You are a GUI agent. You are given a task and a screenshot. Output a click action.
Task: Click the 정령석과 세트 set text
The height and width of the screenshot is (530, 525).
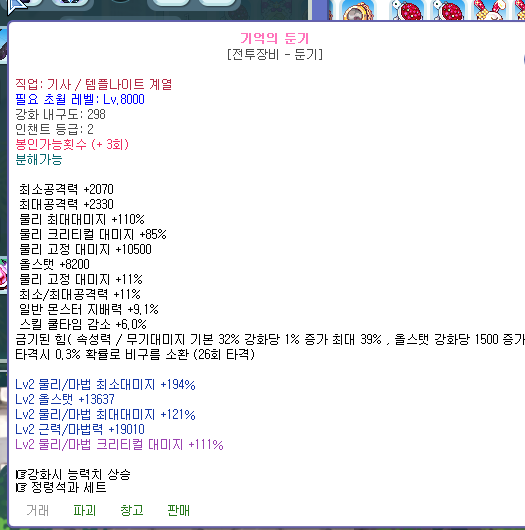(69, 487)
